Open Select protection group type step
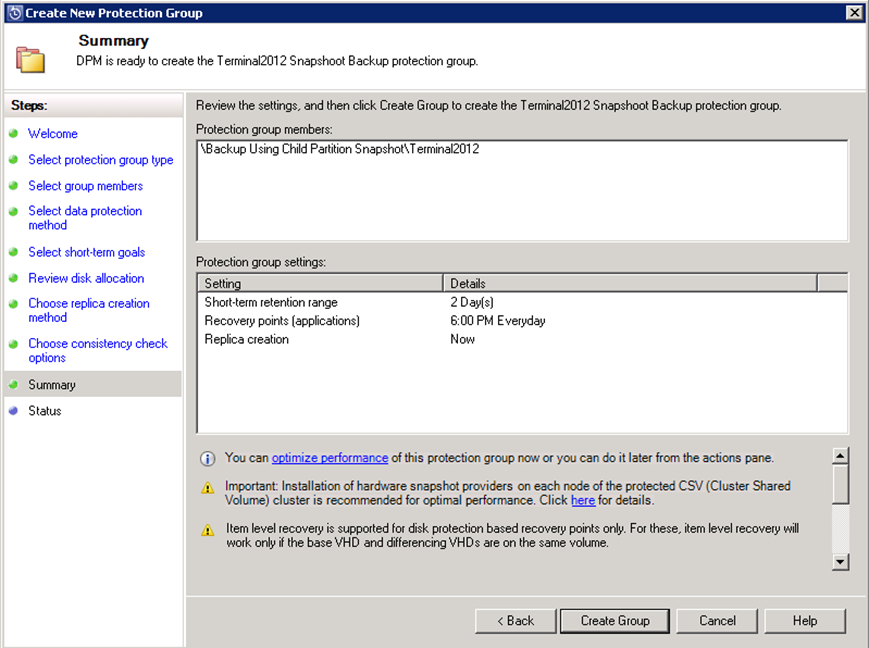The height and width of the screenshot is (648, 869). point(101,160)
